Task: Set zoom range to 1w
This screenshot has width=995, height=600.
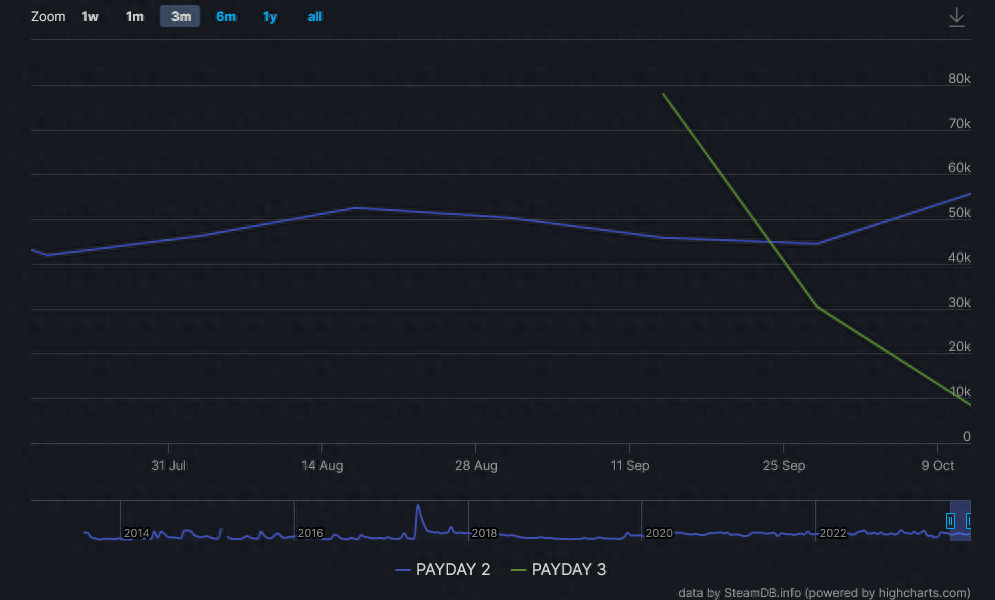Action: pos(90,16)
